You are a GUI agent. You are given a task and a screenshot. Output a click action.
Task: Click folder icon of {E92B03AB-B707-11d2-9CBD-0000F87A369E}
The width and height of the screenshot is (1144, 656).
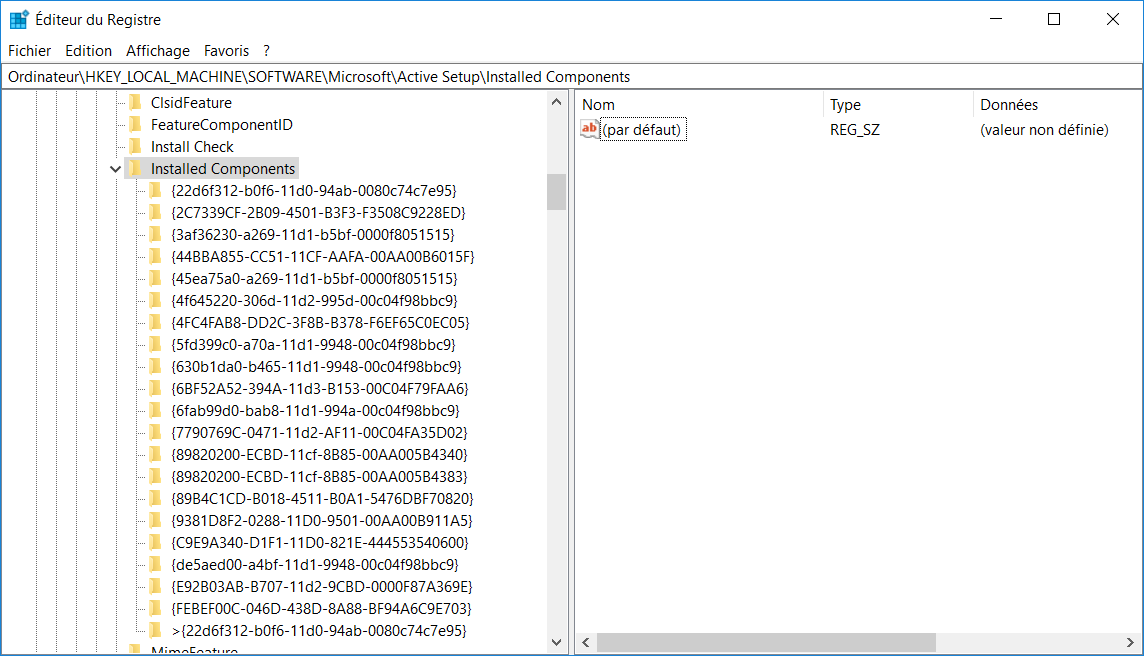coord(155,586)
